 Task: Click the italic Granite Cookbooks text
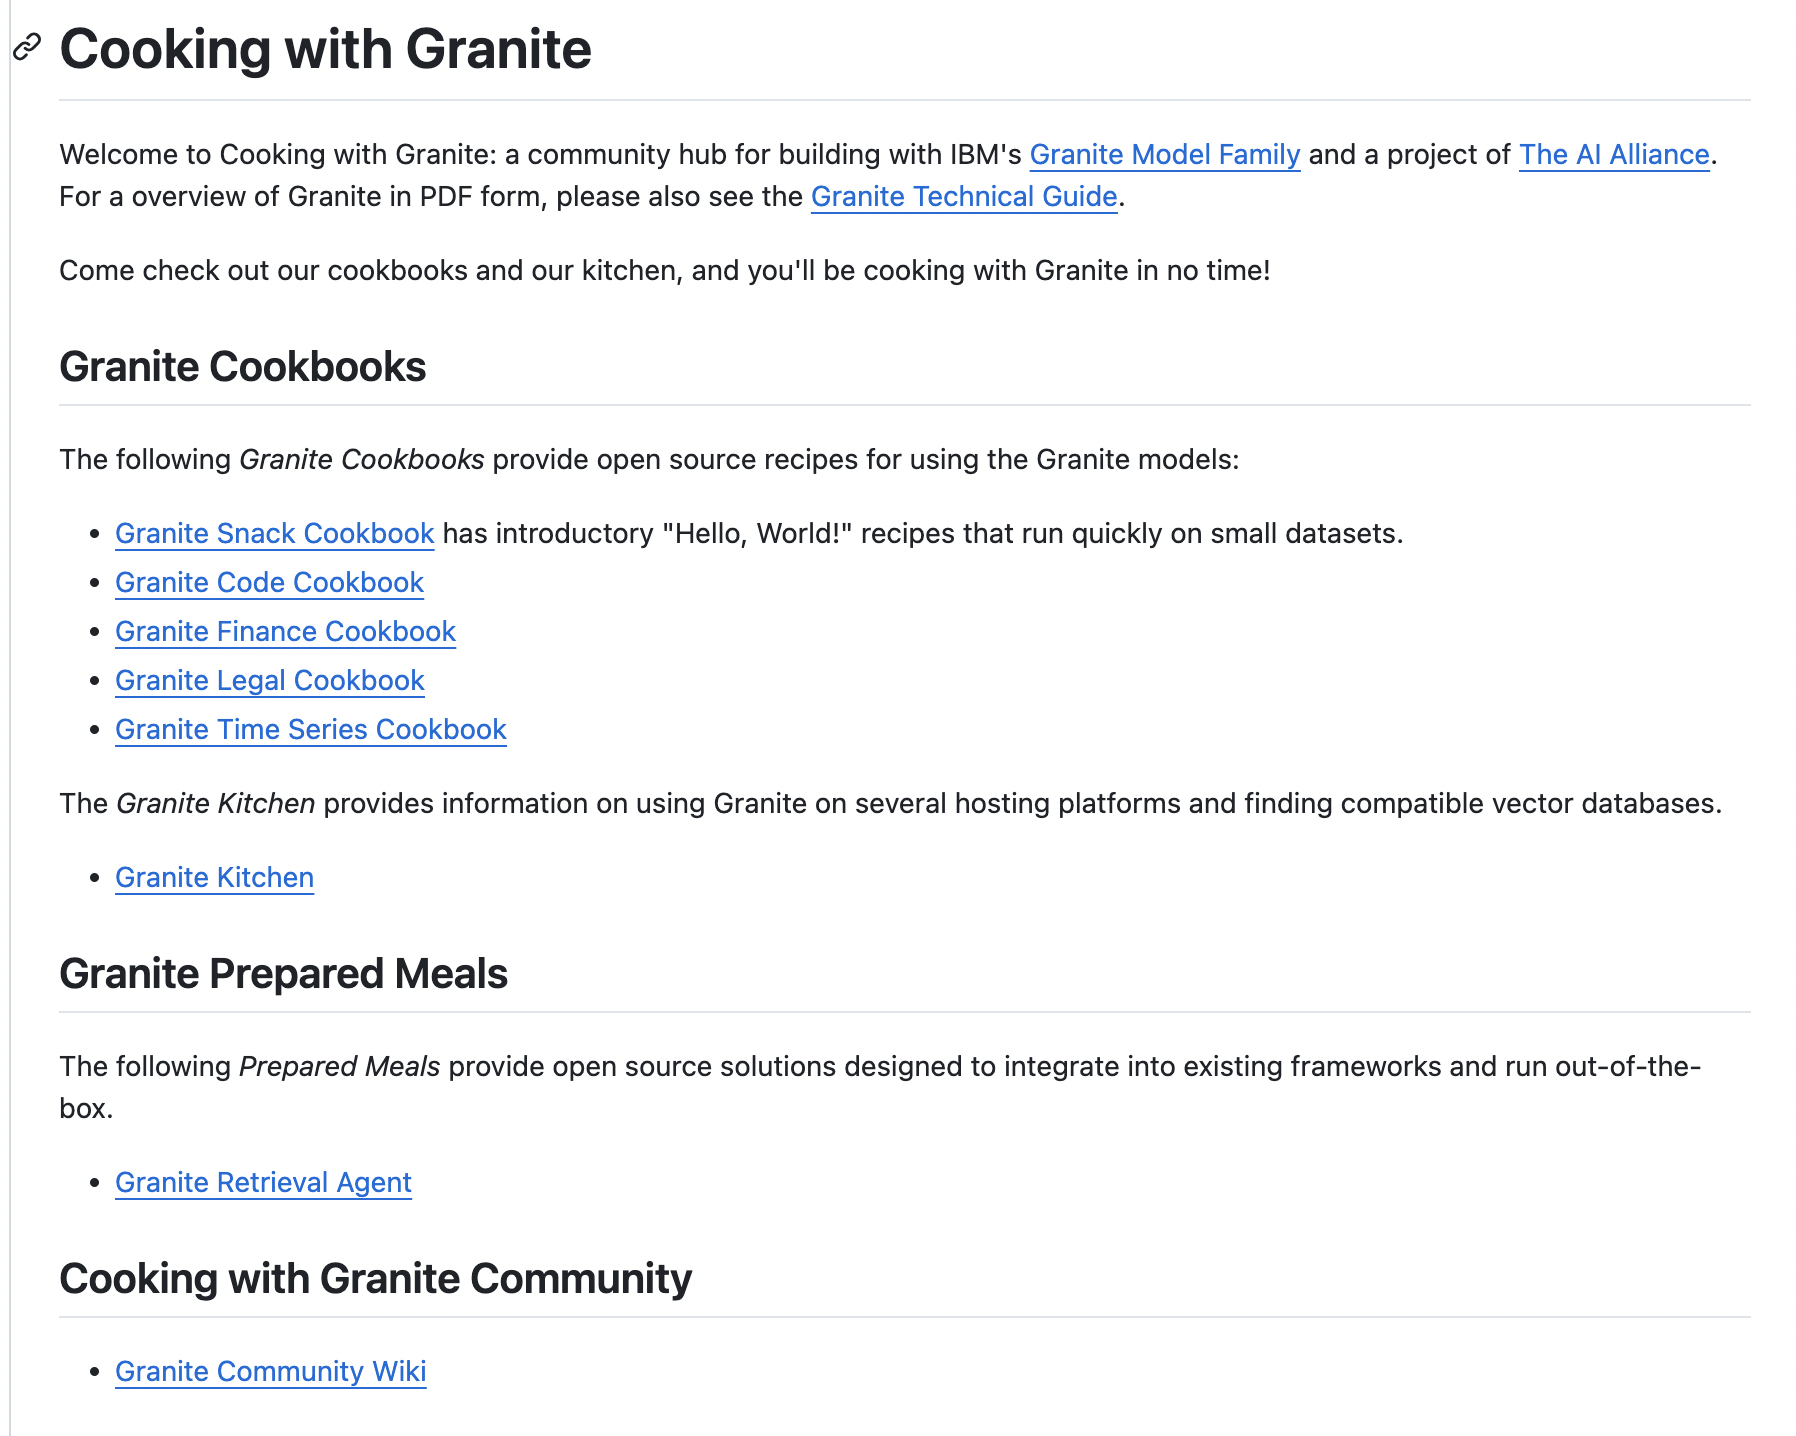(362, 460)
